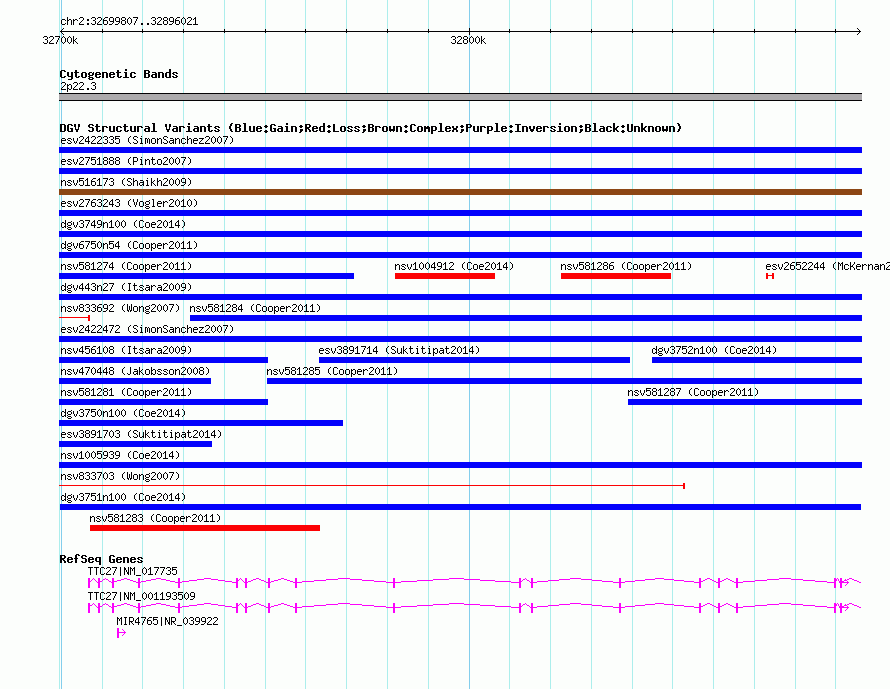Click the chr2:32699807..32896021 position label

(x=129, y=21)
